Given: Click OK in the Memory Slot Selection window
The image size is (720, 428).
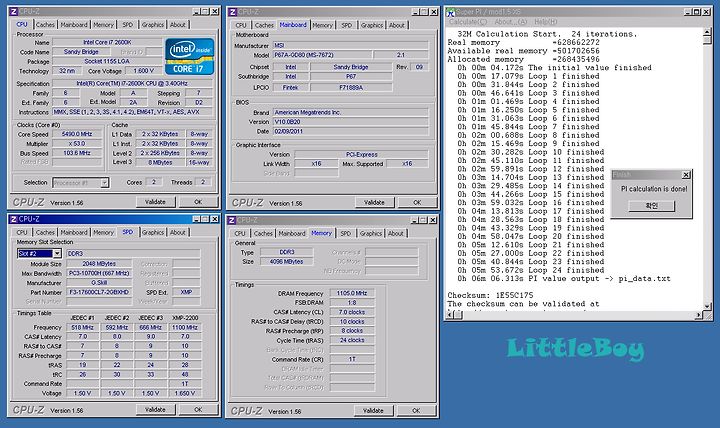Looking at the screenshot, I should (x=198, y=409).
